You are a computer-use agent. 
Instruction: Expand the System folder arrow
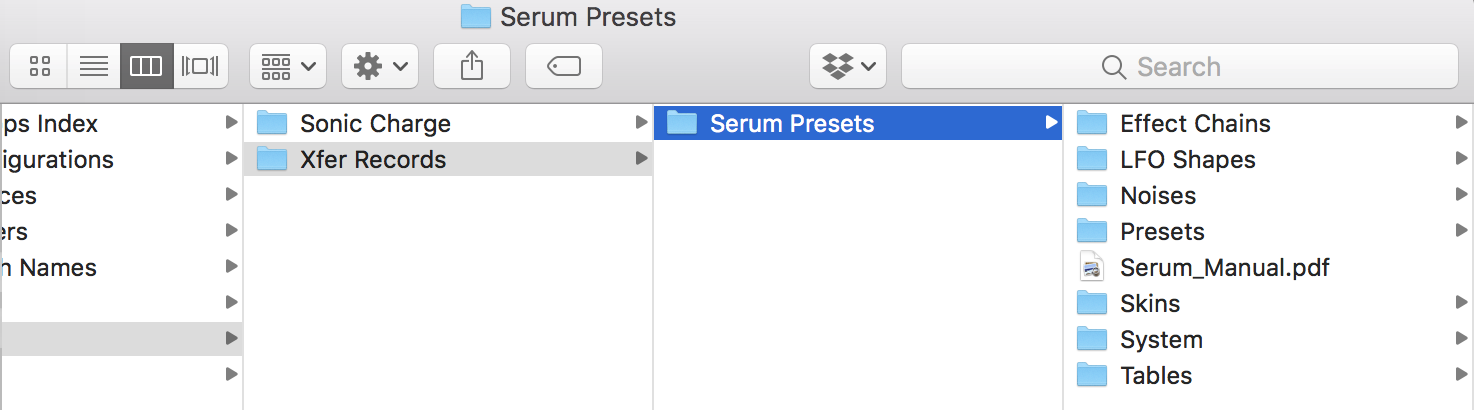[1462, 339]
